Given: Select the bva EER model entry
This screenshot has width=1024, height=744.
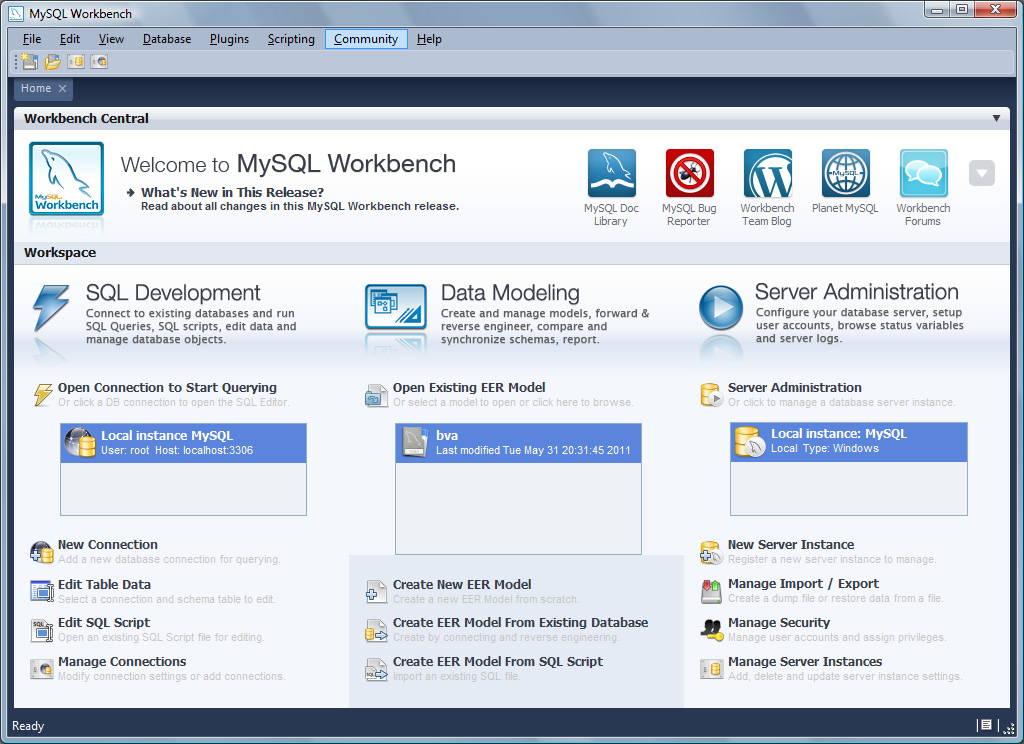Looking at the screenshot, I should pos(519,443).
